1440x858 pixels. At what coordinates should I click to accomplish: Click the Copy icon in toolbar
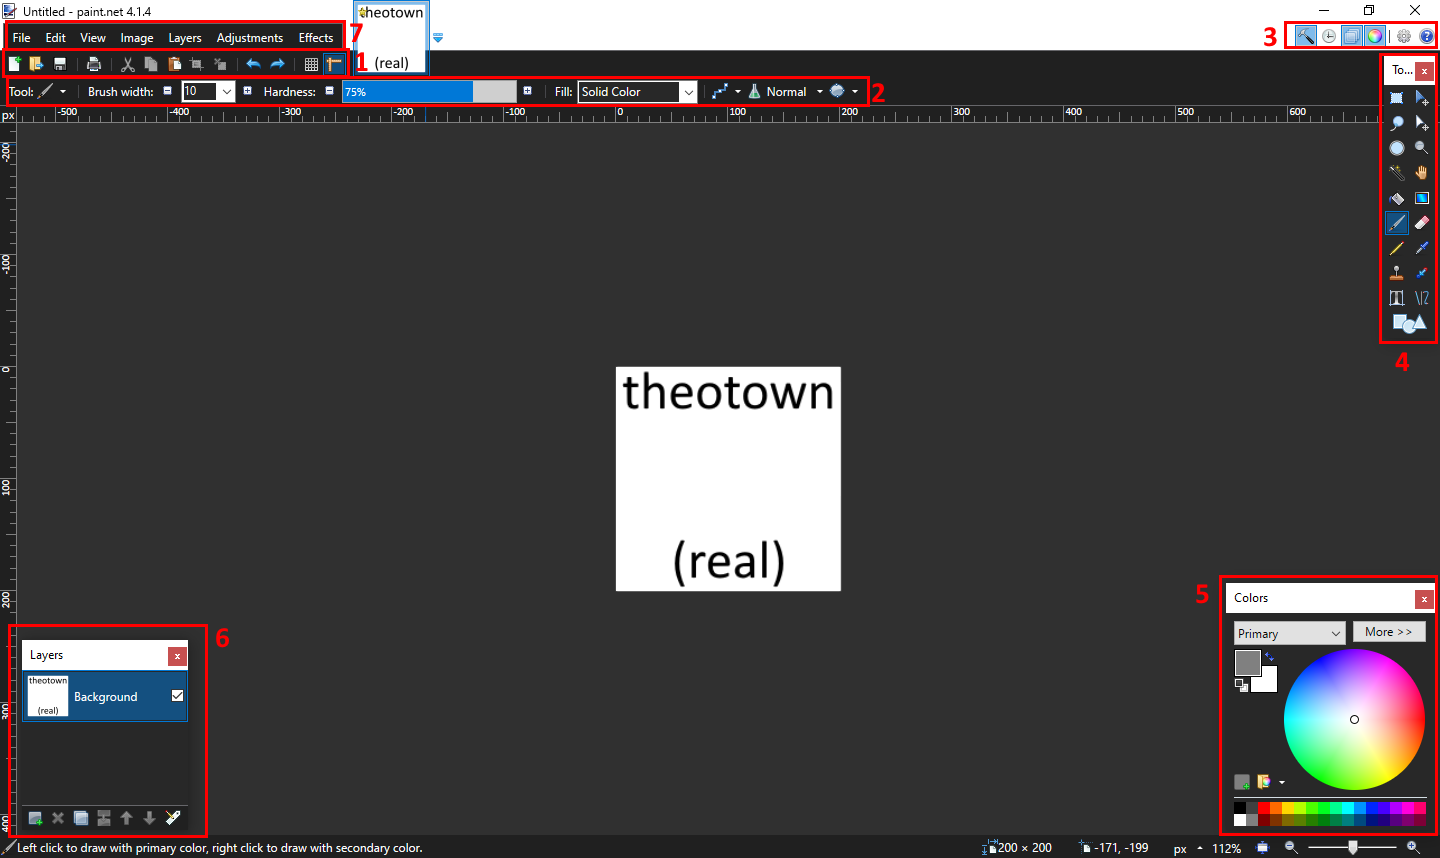(x=151, y=64)
